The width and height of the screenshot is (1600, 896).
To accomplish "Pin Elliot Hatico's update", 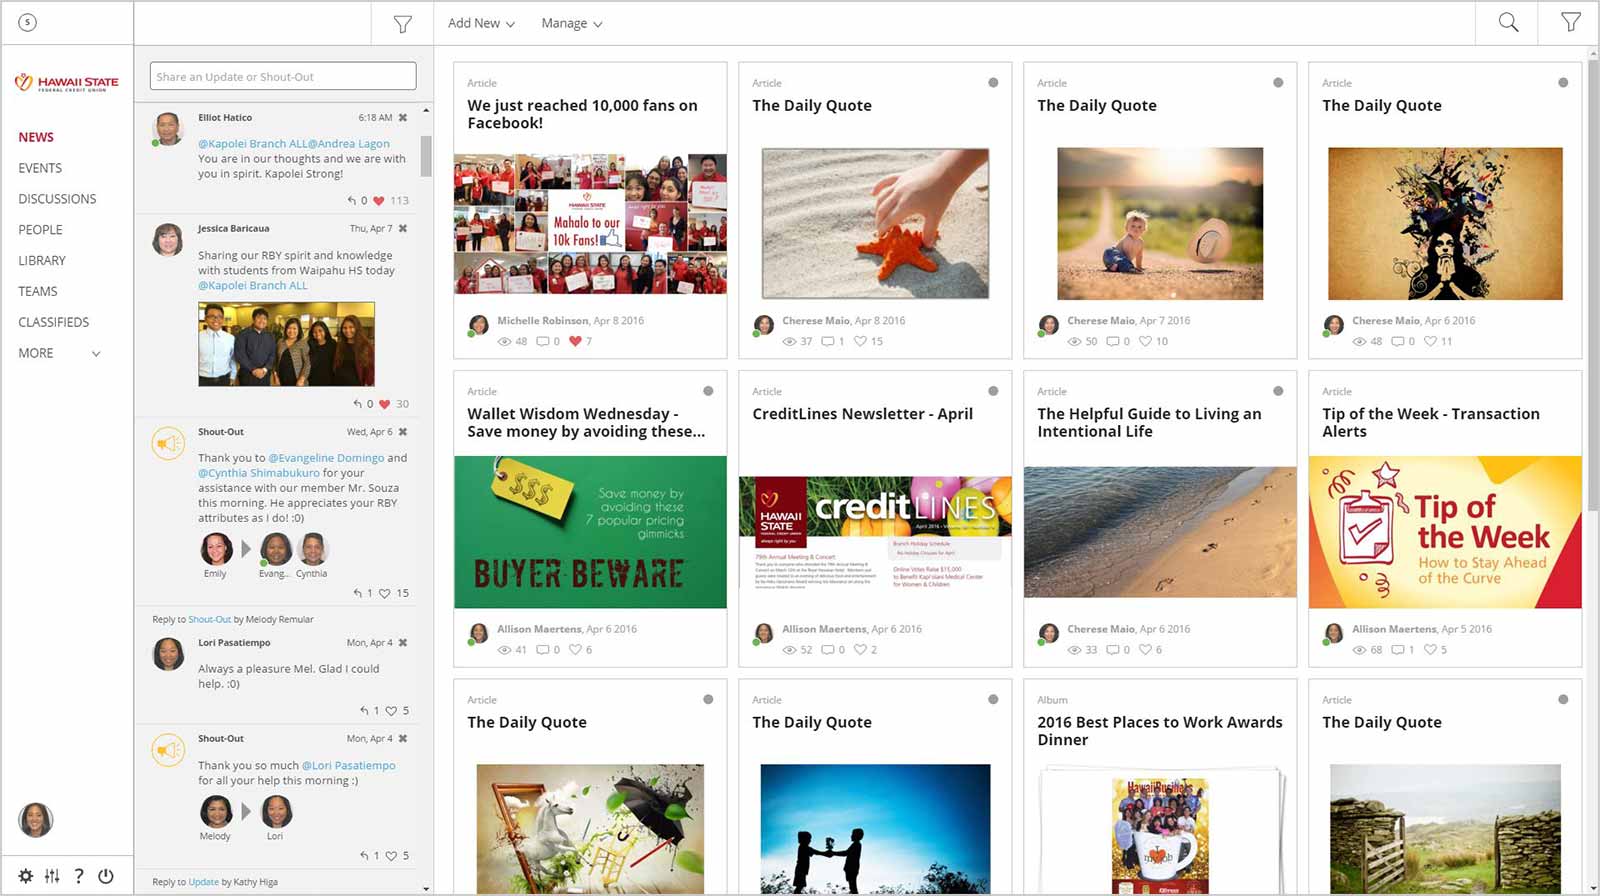I will (x=403, y=118).
